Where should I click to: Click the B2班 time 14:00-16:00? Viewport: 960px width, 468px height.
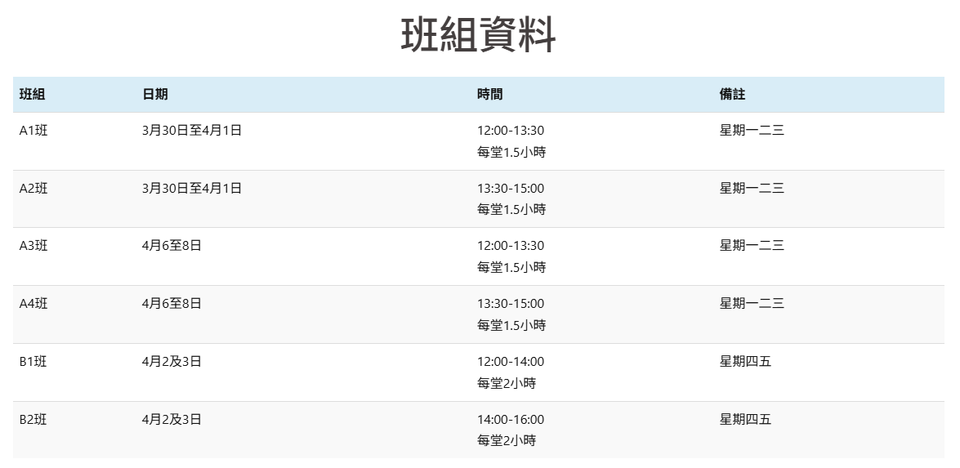tap(511, 420)
